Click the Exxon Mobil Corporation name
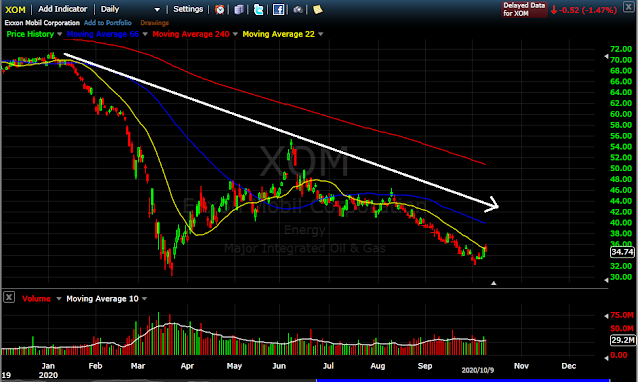 (x=42, y=23)
